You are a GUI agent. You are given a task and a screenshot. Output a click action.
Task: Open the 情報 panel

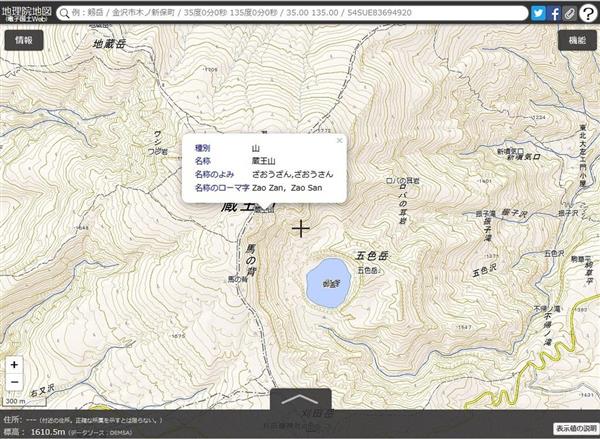24,40
